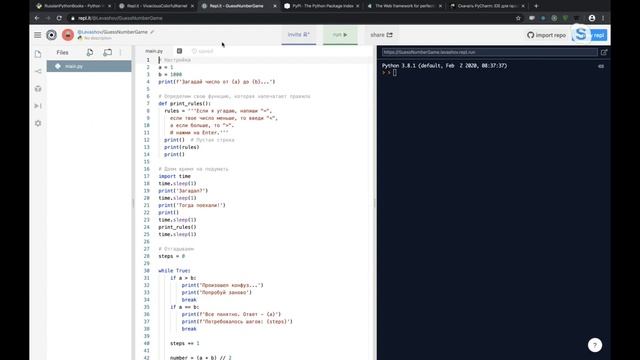Click code line 'print_rules()' on line 24
Image resolution: width=640 pixels, height=360 pixels.
[x=177, y=227]
